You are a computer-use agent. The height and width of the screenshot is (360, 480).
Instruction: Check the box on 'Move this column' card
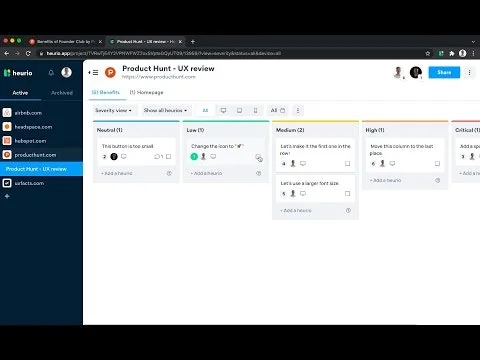437,164
